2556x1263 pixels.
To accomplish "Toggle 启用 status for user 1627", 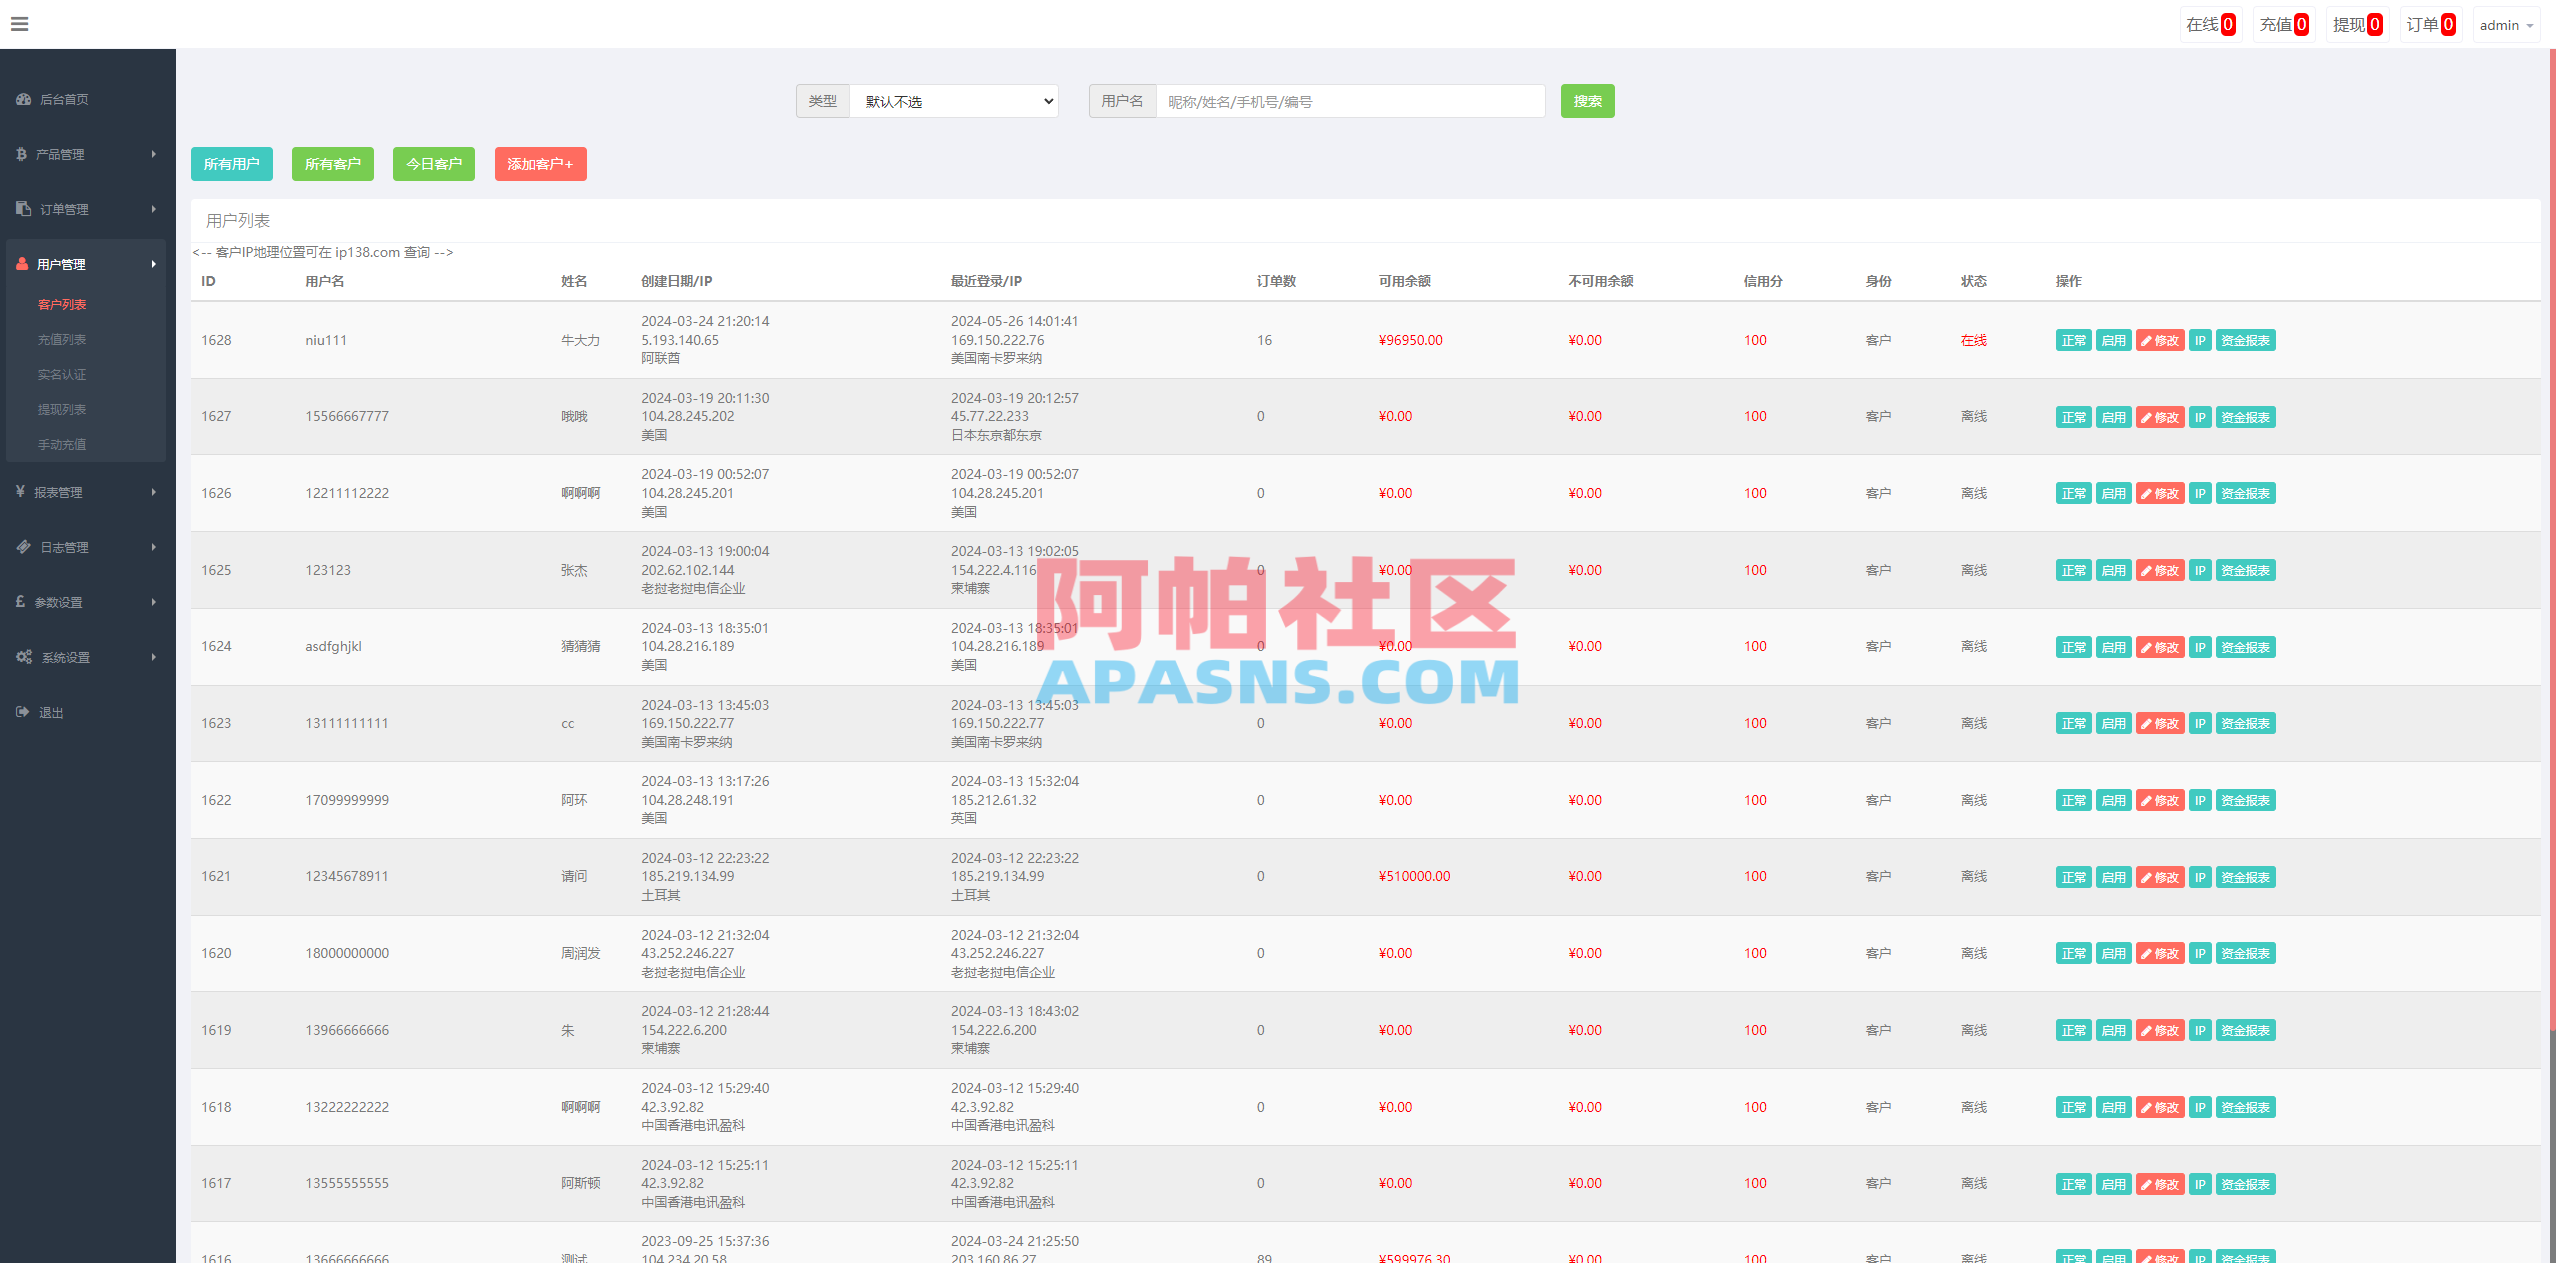I will coord(2113,416).
